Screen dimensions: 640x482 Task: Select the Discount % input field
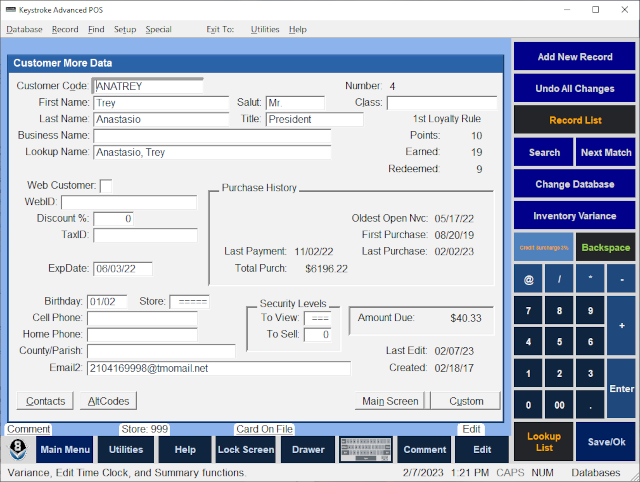[x=113, y=219]
